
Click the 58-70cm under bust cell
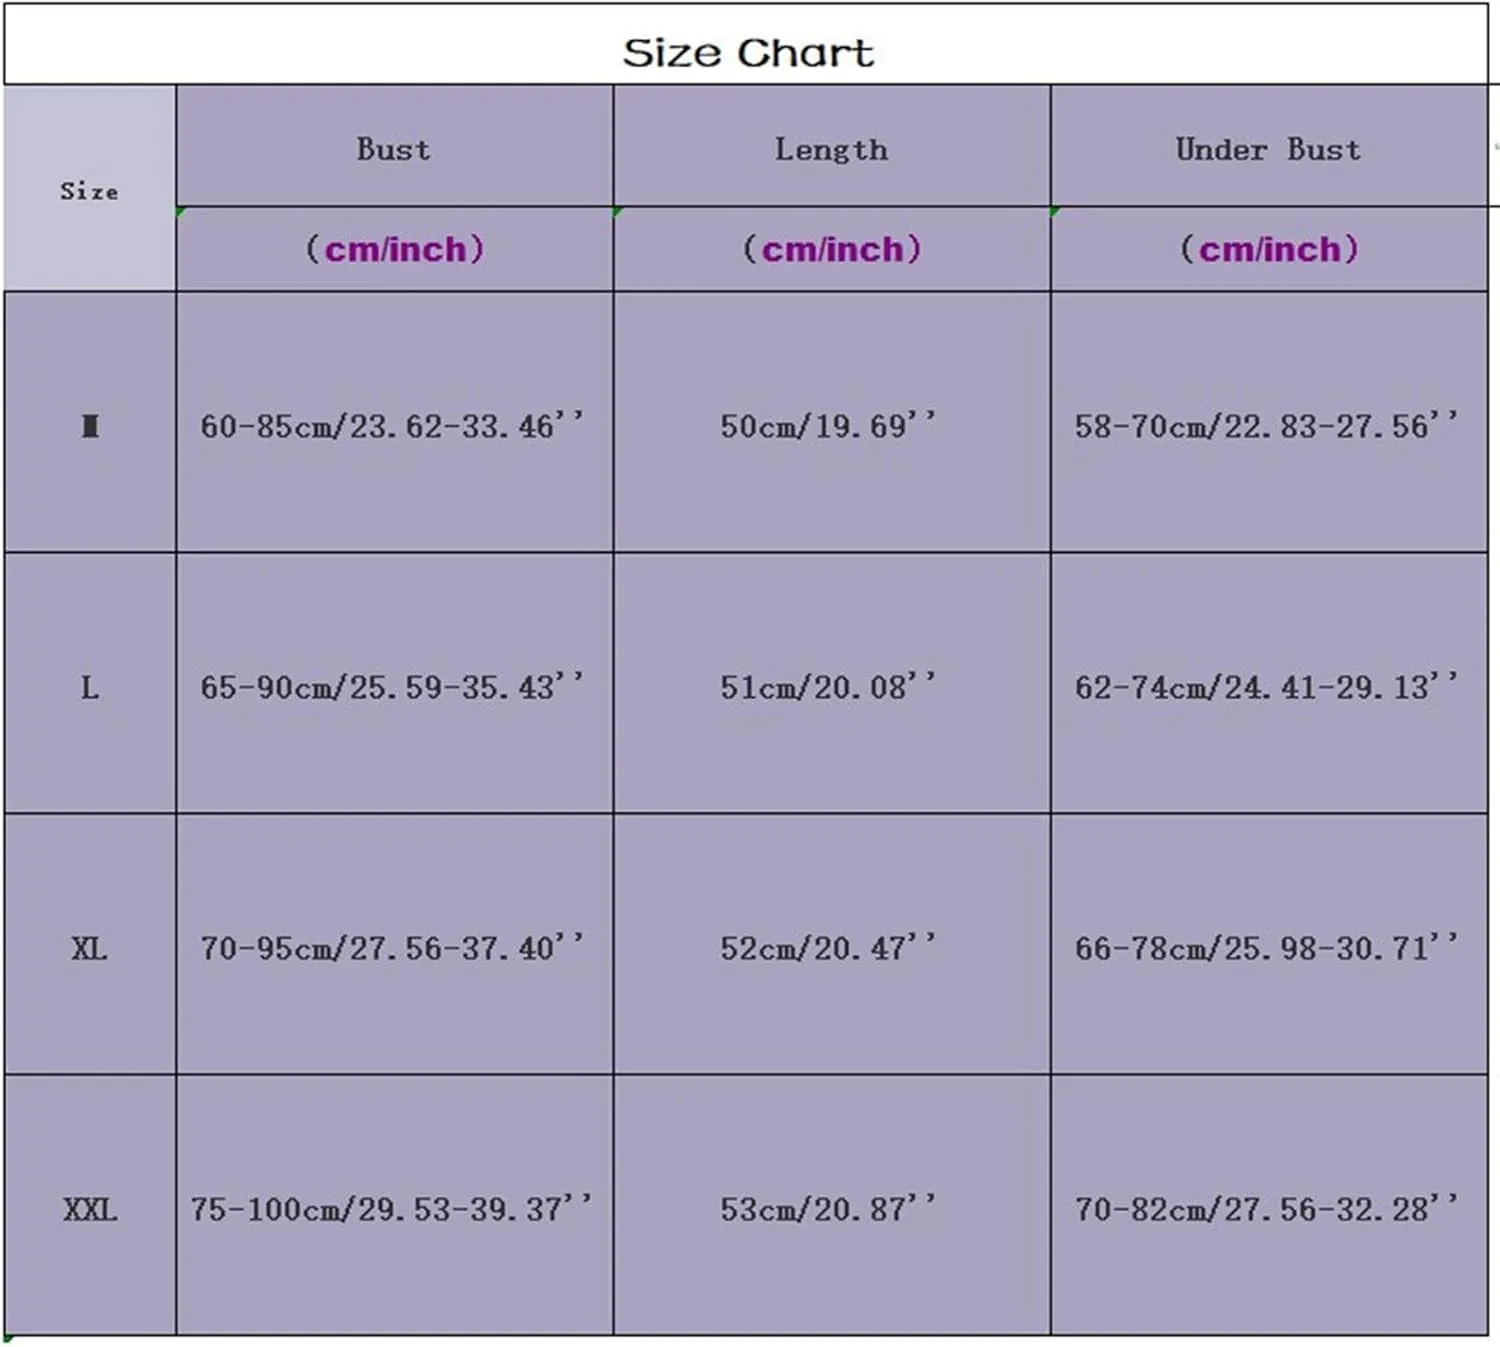coord(1268,422)
